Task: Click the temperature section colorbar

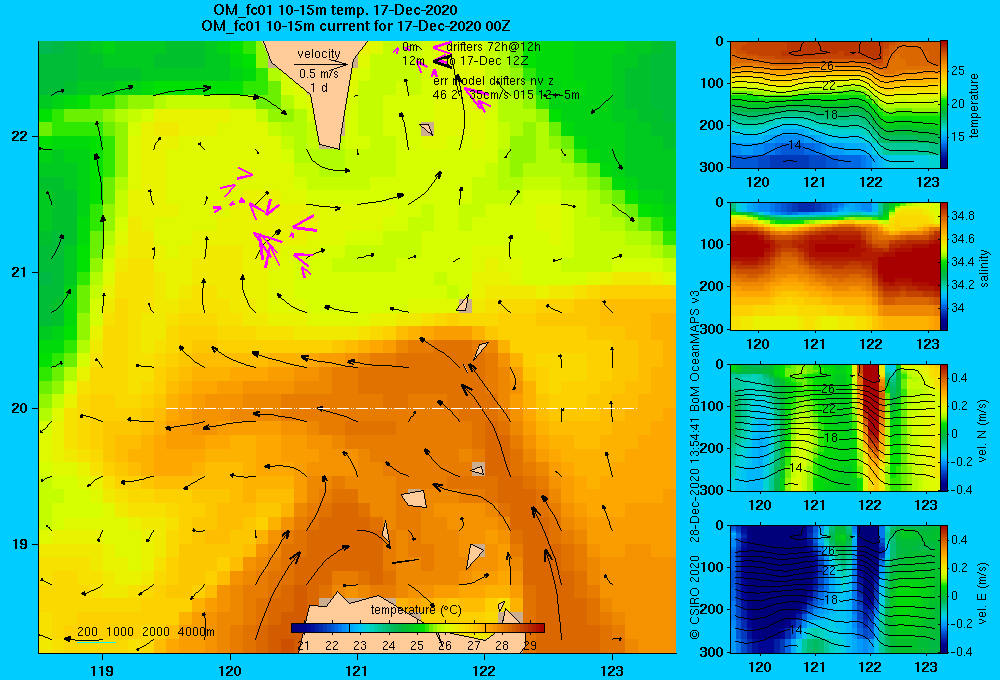Action: click(x=944, y=105)
